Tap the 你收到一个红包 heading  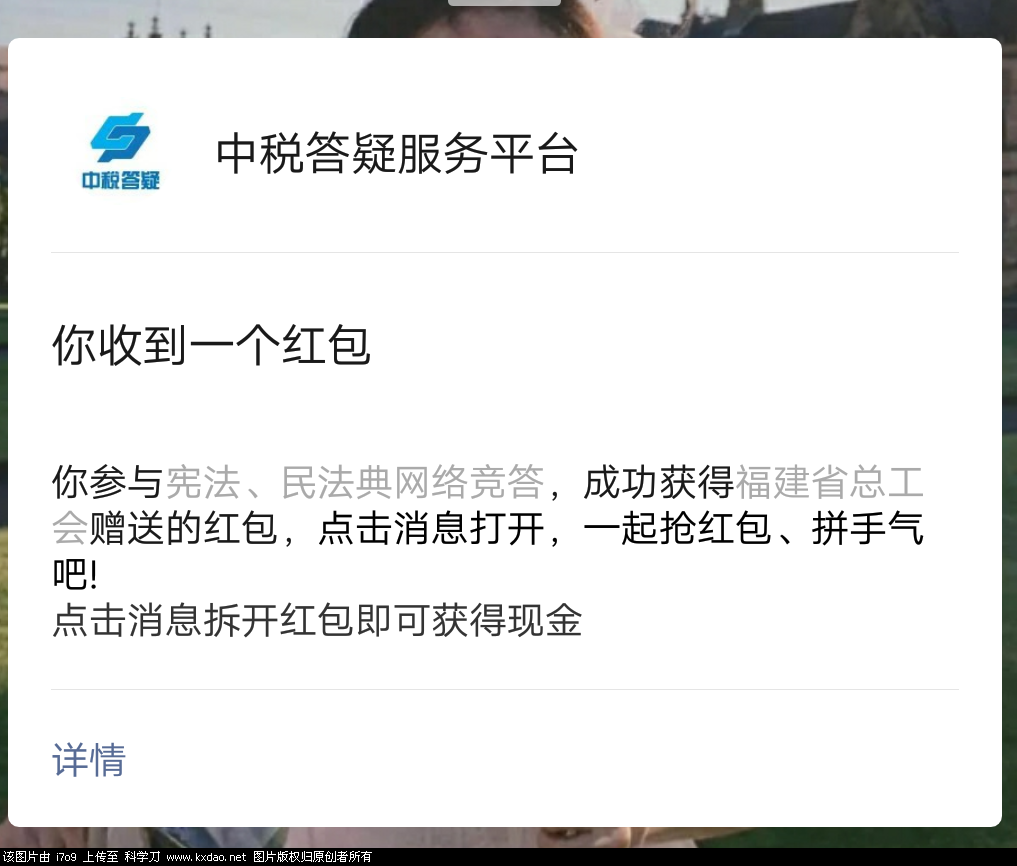click(x=211, y=346)
